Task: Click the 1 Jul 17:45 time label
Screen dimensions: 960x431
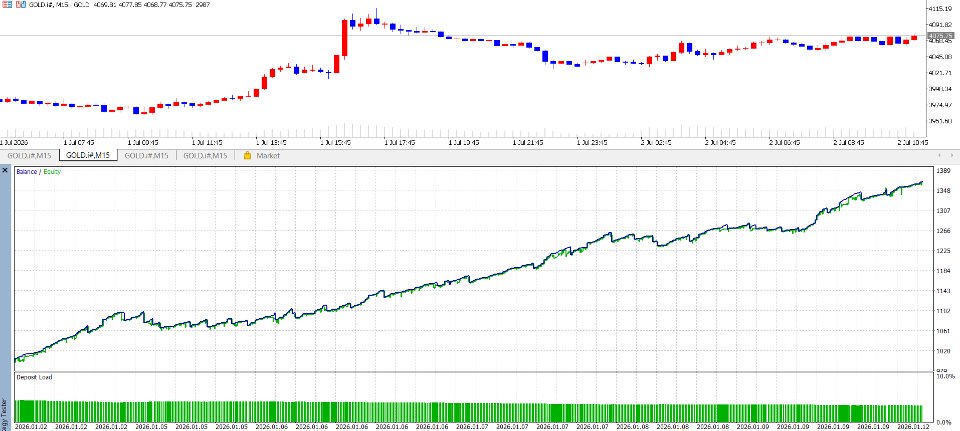Action: click(400, 142)
